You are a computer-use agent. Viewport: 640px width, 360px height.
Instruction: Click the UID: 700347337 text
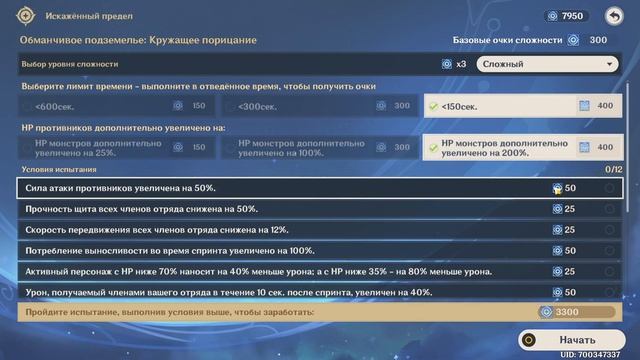point(590,355)
